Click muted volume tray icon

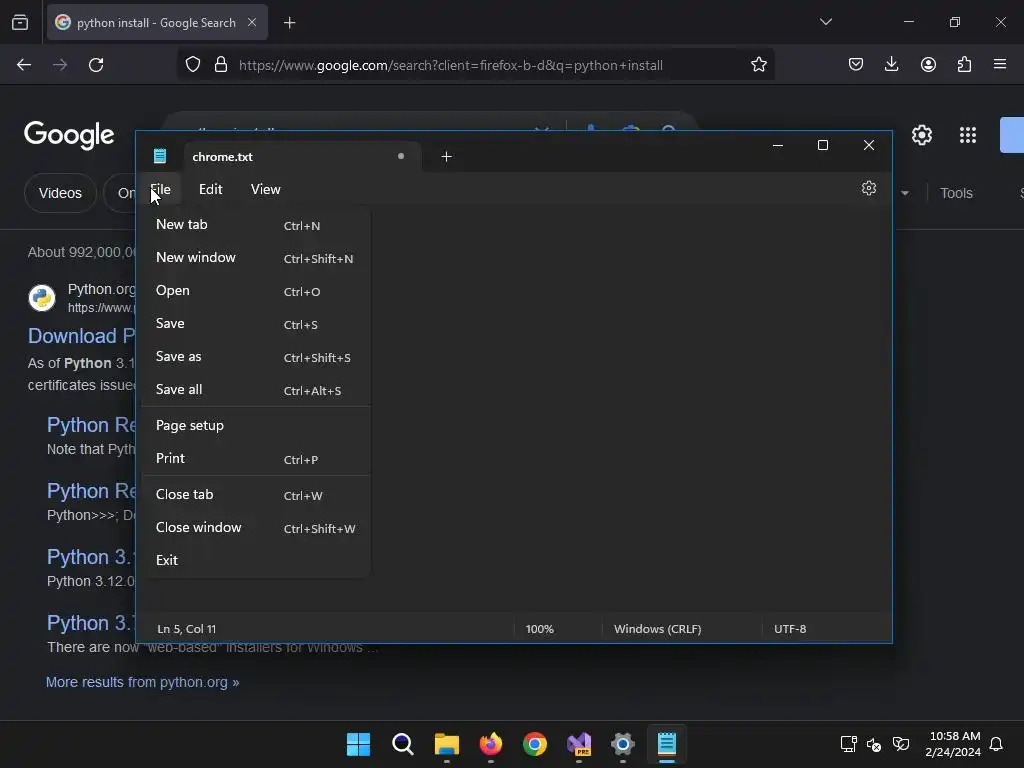pos(874,744)
